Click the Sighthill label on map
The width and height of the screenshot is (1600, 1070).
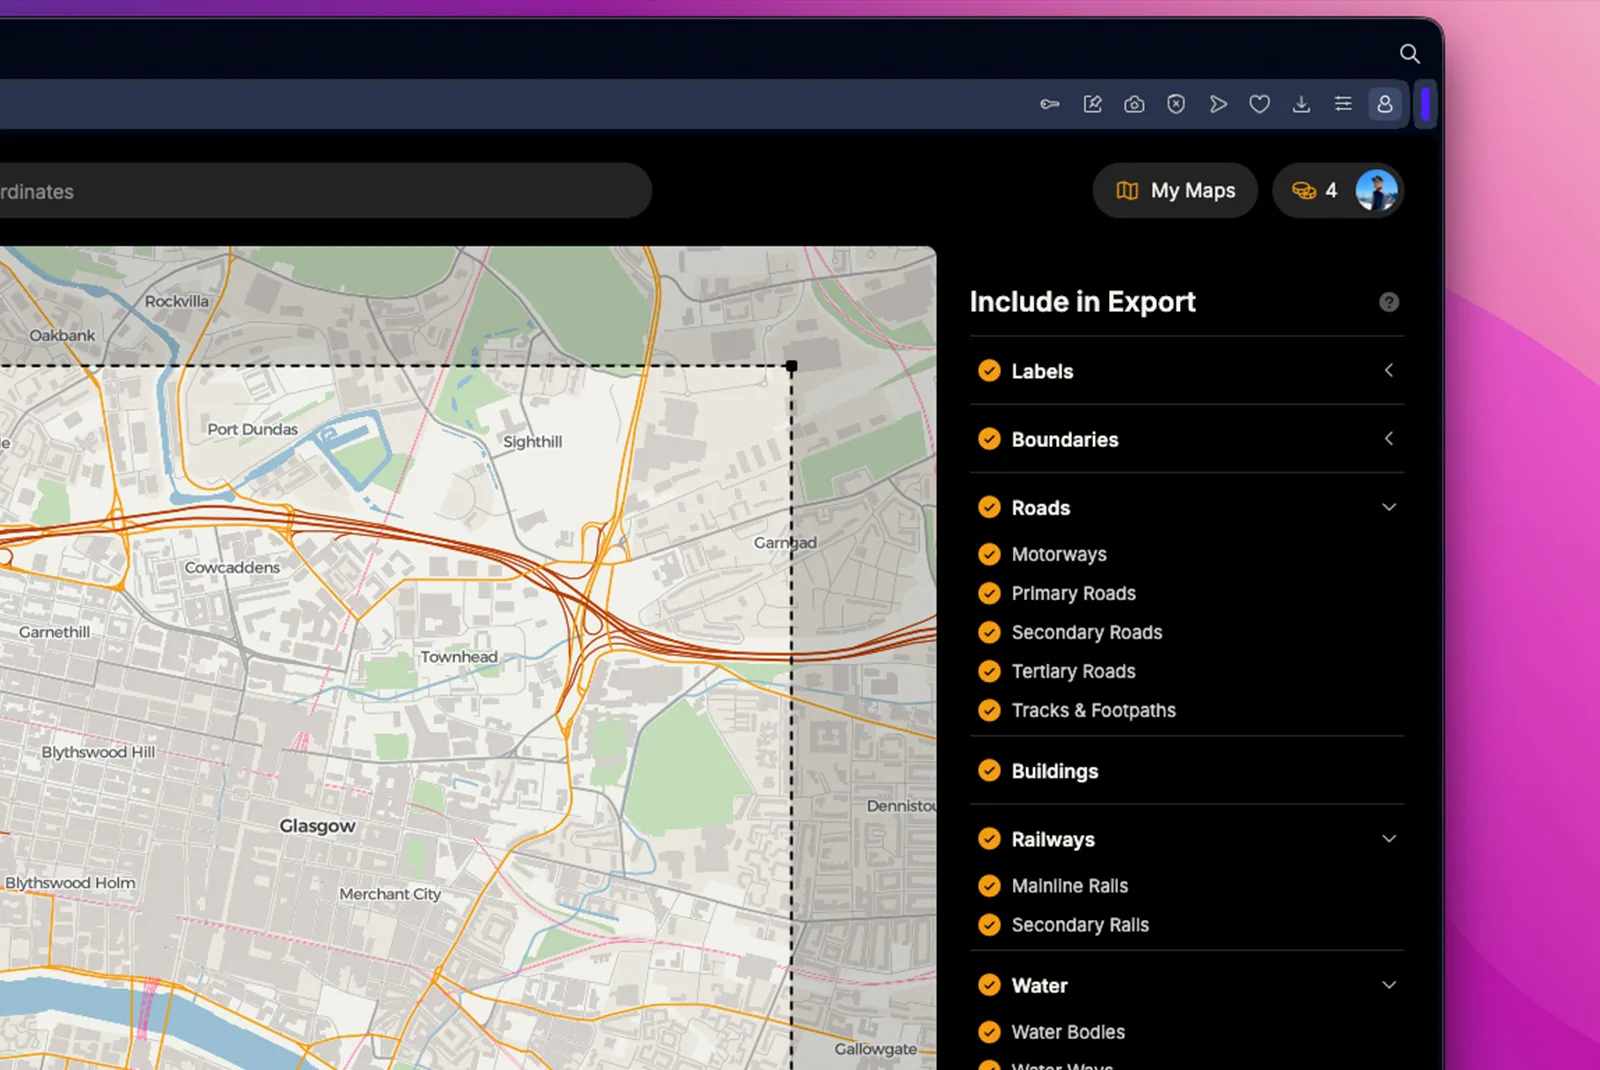coord(532,442)
